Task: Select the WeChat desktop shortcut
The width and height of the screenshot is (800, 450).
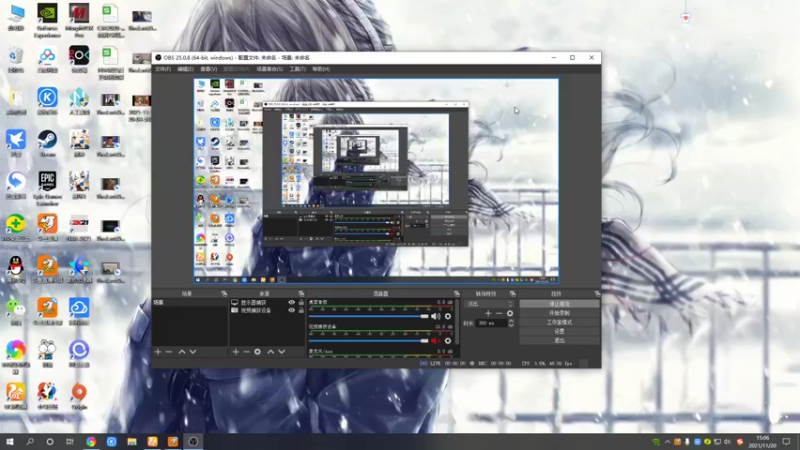Action: pyautogui.click(x=16, y=311)
